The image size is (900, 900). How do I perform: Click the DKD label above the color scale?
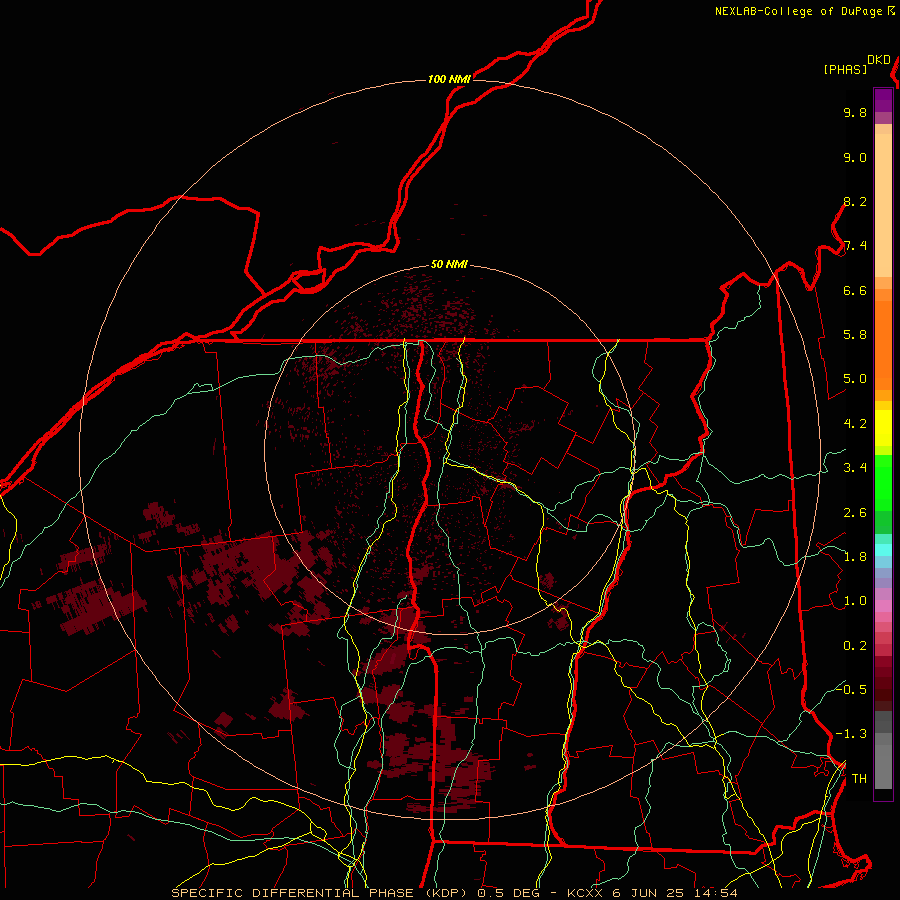(x=879, y=60)
